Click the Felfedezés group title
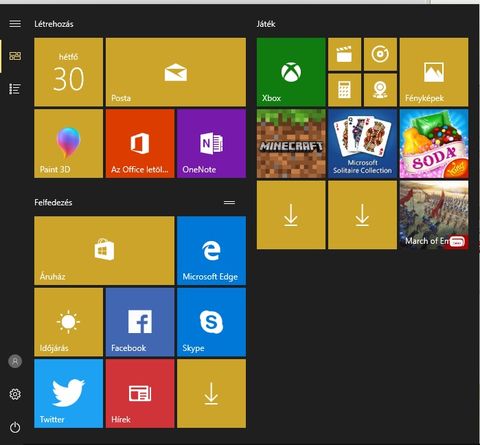This screenshot has height=445, width=480. tap(53, 202)
